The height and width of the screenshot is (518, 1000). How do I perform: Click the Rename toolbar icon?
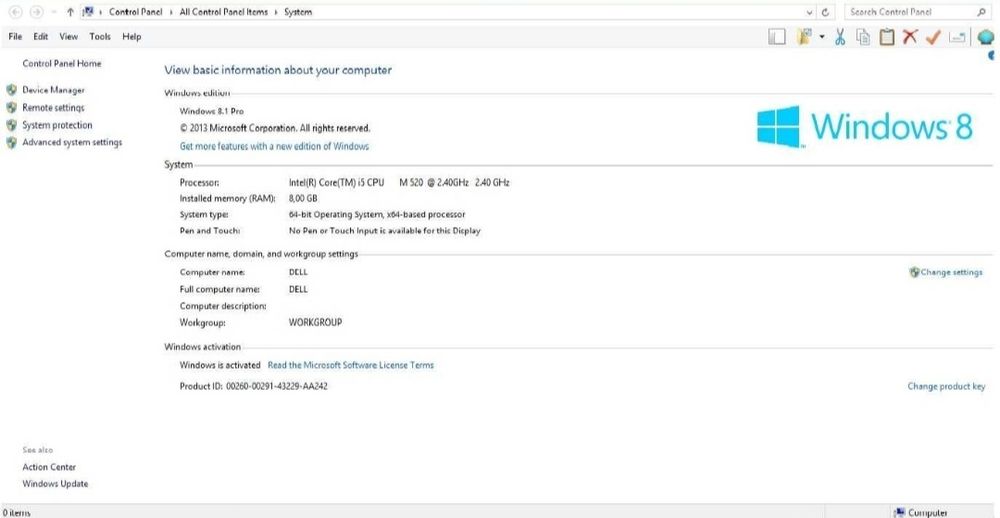pyautogui.click(x=957, y=38)
